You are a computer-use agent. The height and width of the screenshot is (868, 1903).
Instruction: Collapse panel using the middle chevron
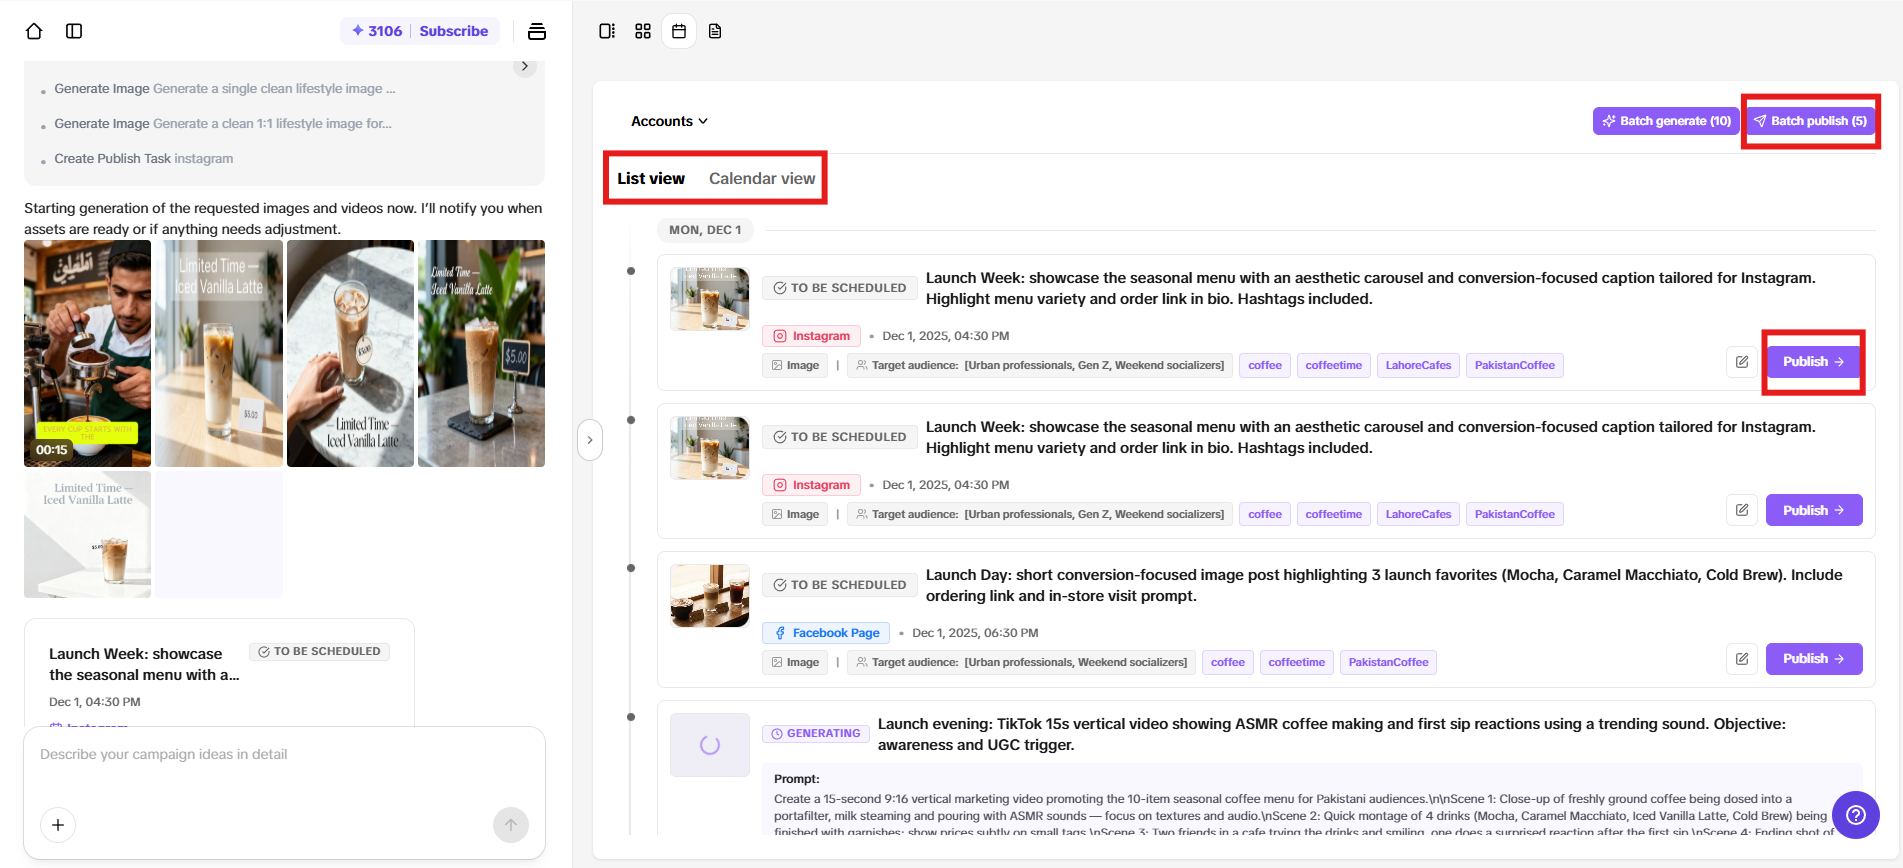coord(590,440)
